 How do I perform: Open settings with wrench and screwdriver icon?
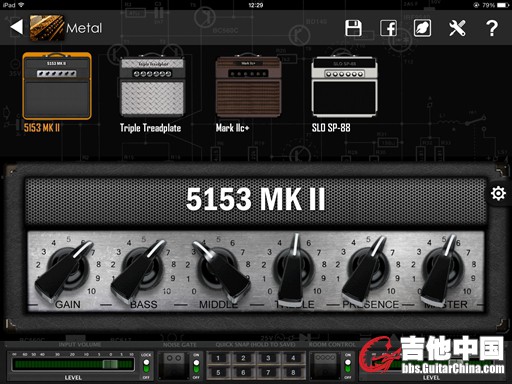pos(457,28)
